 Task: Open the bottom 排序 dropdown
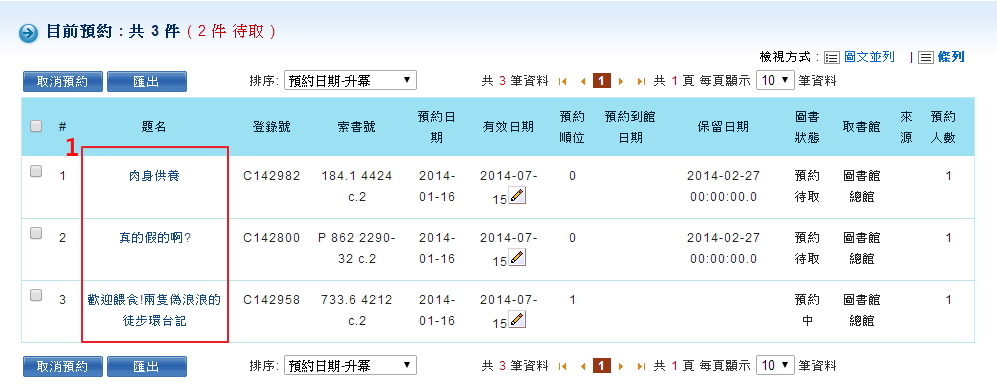(350, 366)
